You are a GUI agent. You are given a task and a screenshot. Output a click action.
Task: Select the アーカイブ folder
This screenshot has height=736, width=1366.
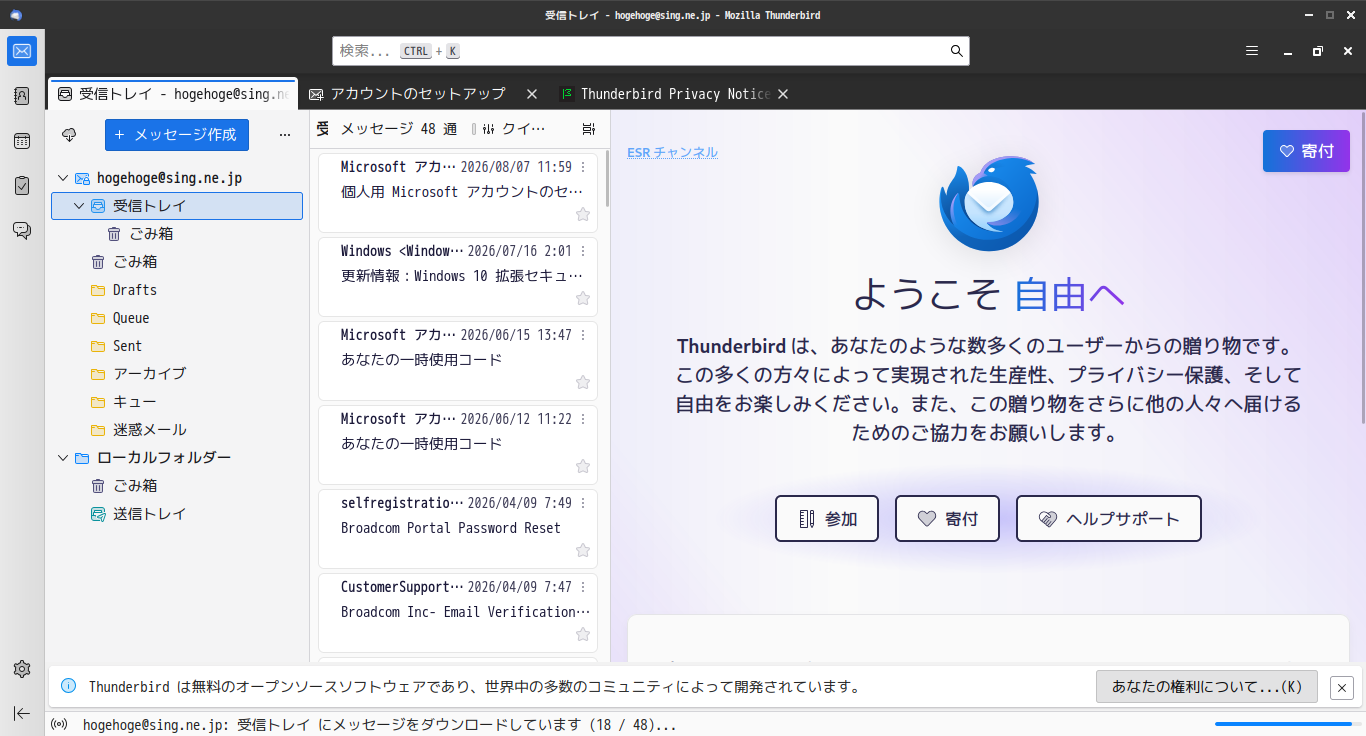(x=177, y=374)
